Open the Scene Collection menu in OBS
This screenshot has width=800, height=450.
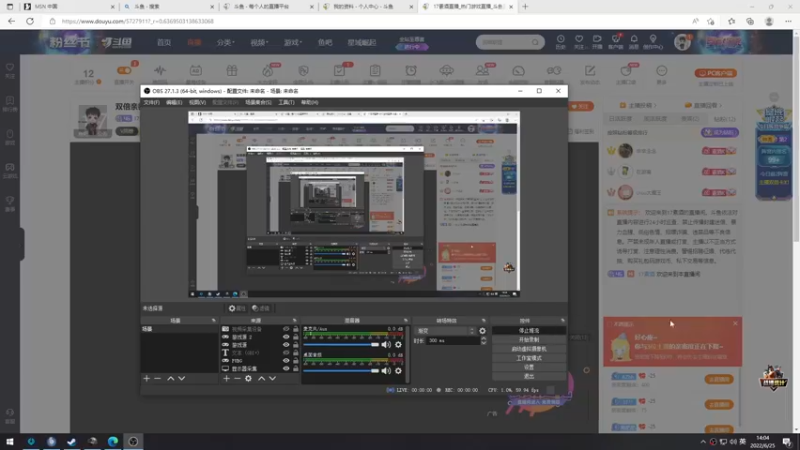coord(258,103)
